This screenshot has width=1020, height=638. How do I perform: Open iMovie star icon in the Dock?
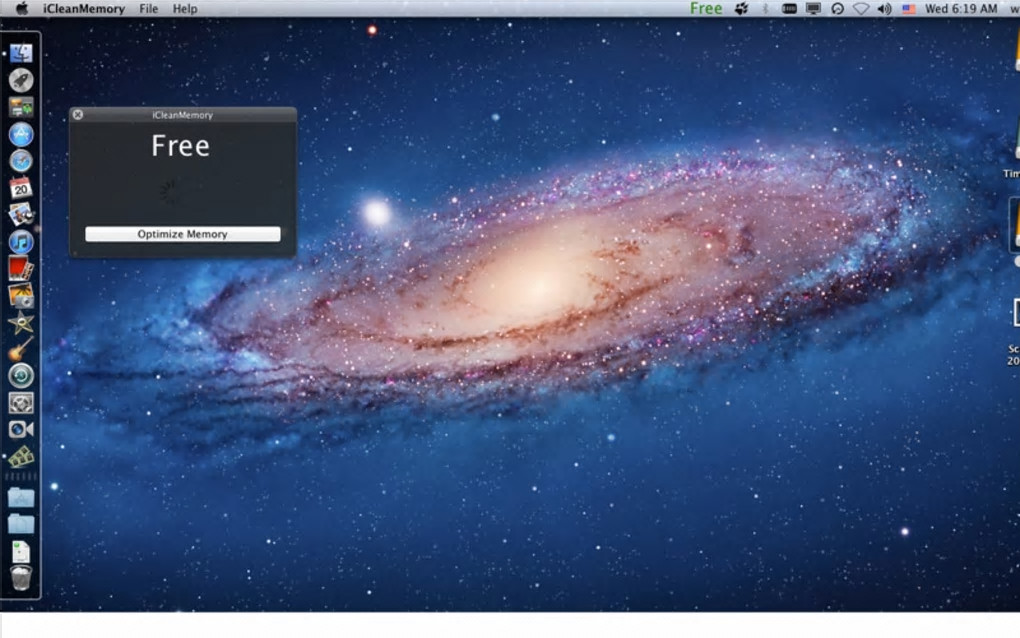(x=21, y=322)
